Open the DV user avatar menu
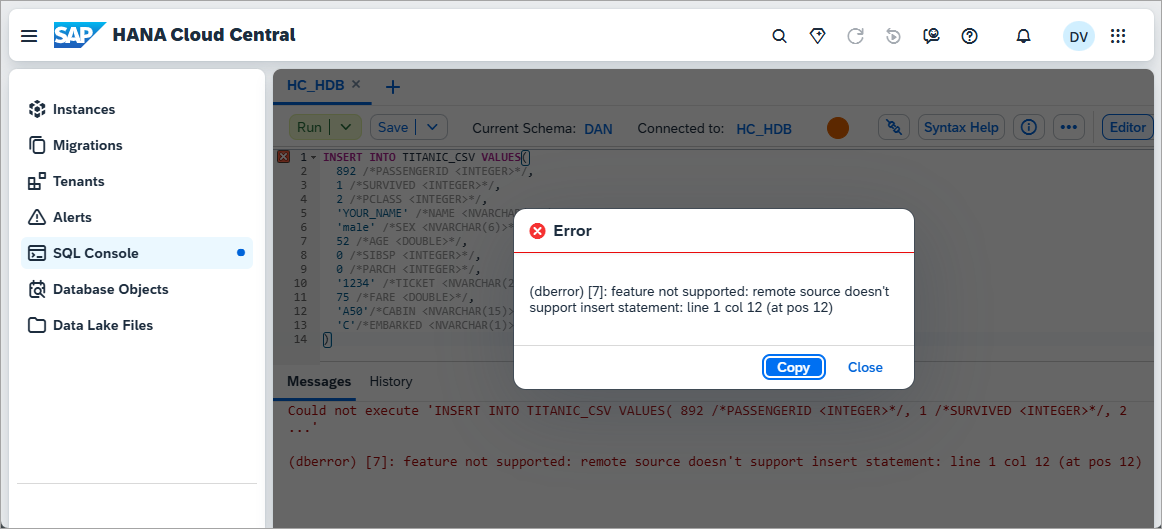 1078,36
